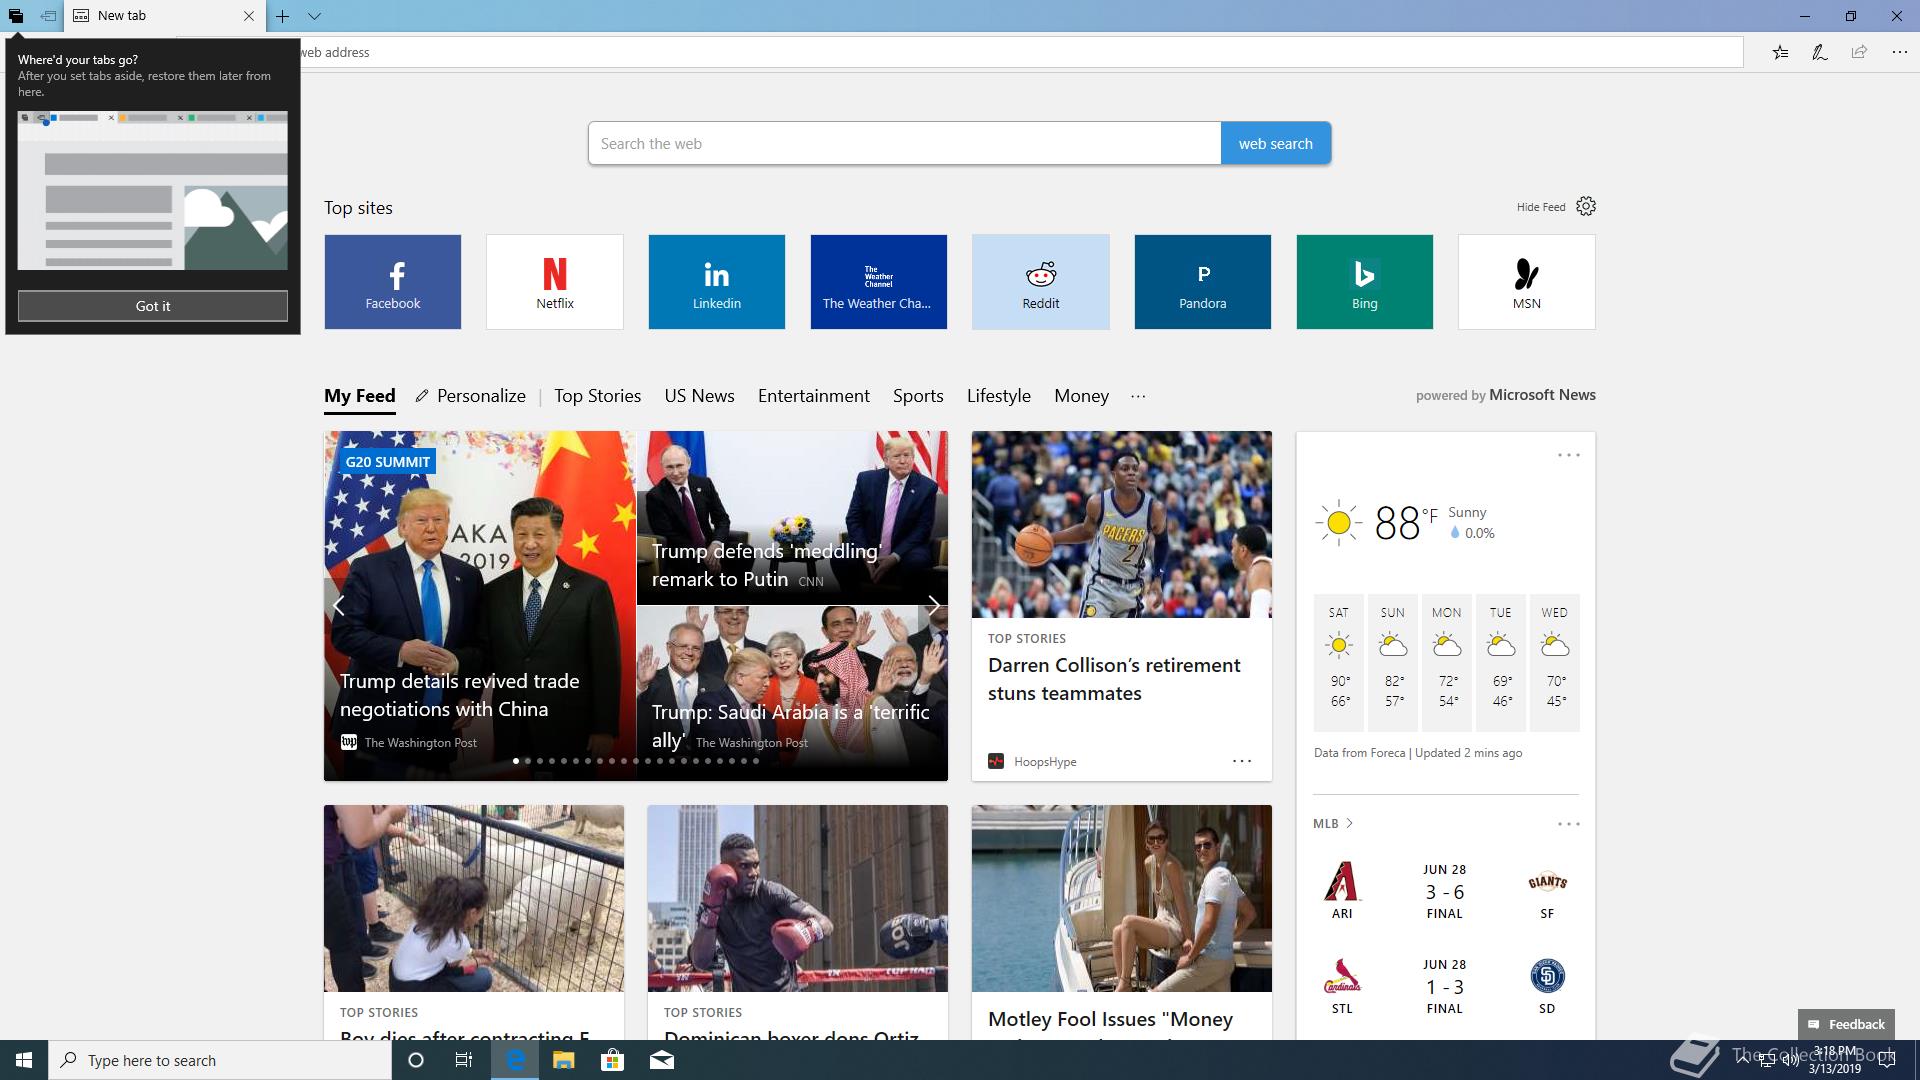This screenshot has width=1920, height=1080.
Task: Open Microsoft Store from taskbar
Action: 612,1060
